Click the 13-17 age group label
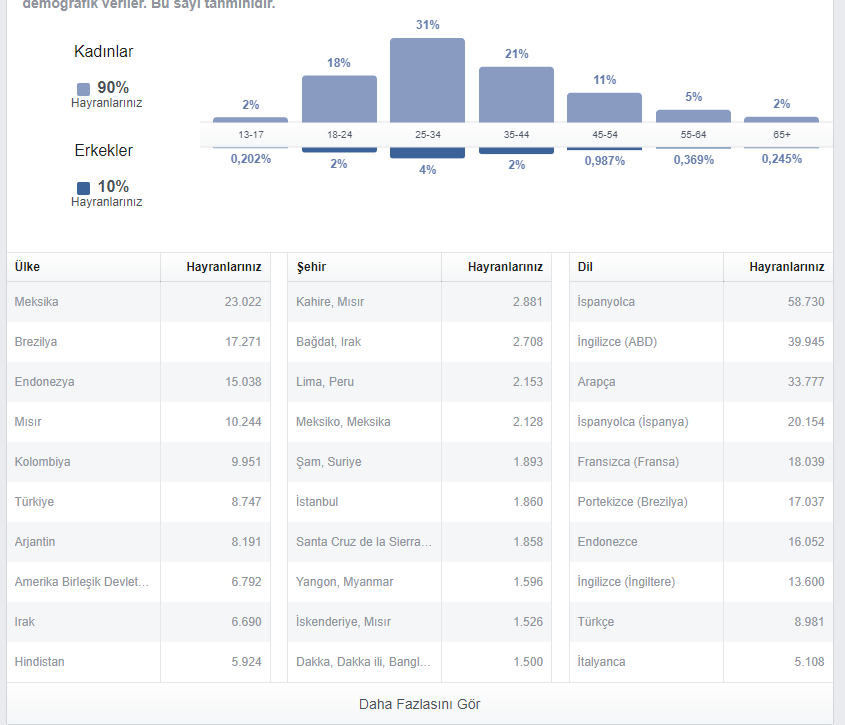The image size is (845, 725). (251, 135)
